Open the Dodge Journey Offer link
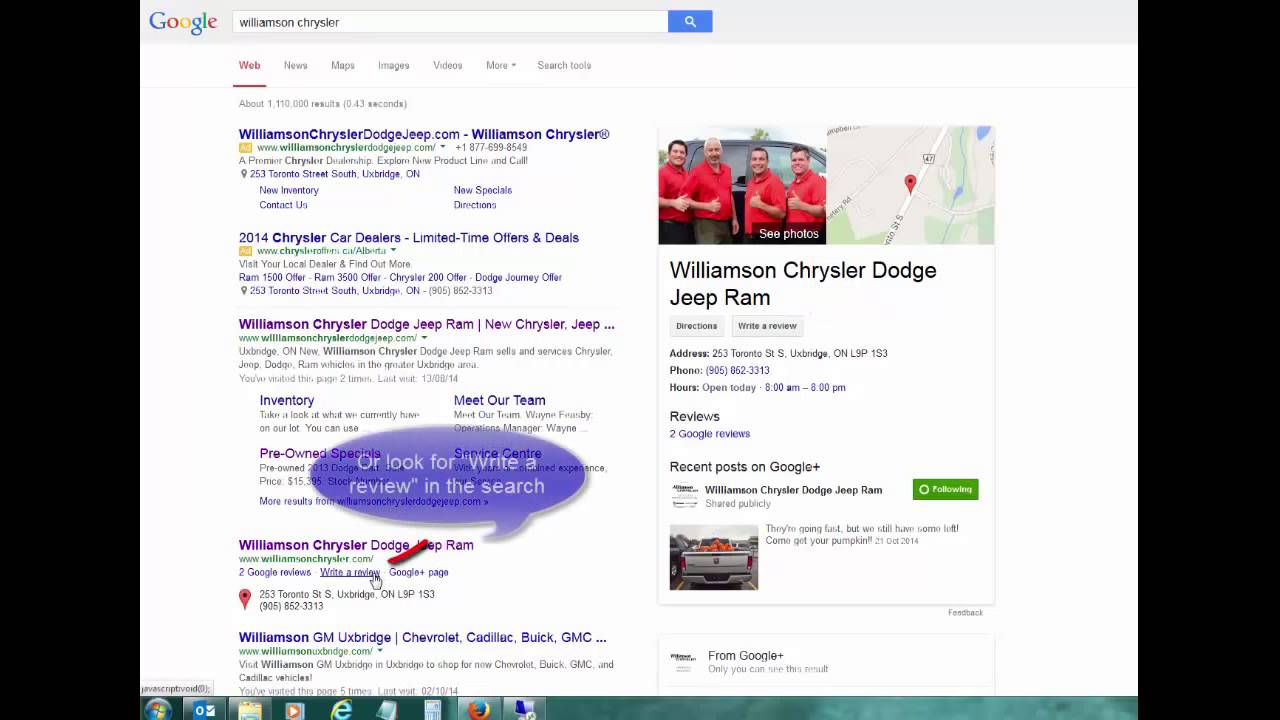Image resolution: width=1280 pixels, height=720 pixels. tap(518, 277)
